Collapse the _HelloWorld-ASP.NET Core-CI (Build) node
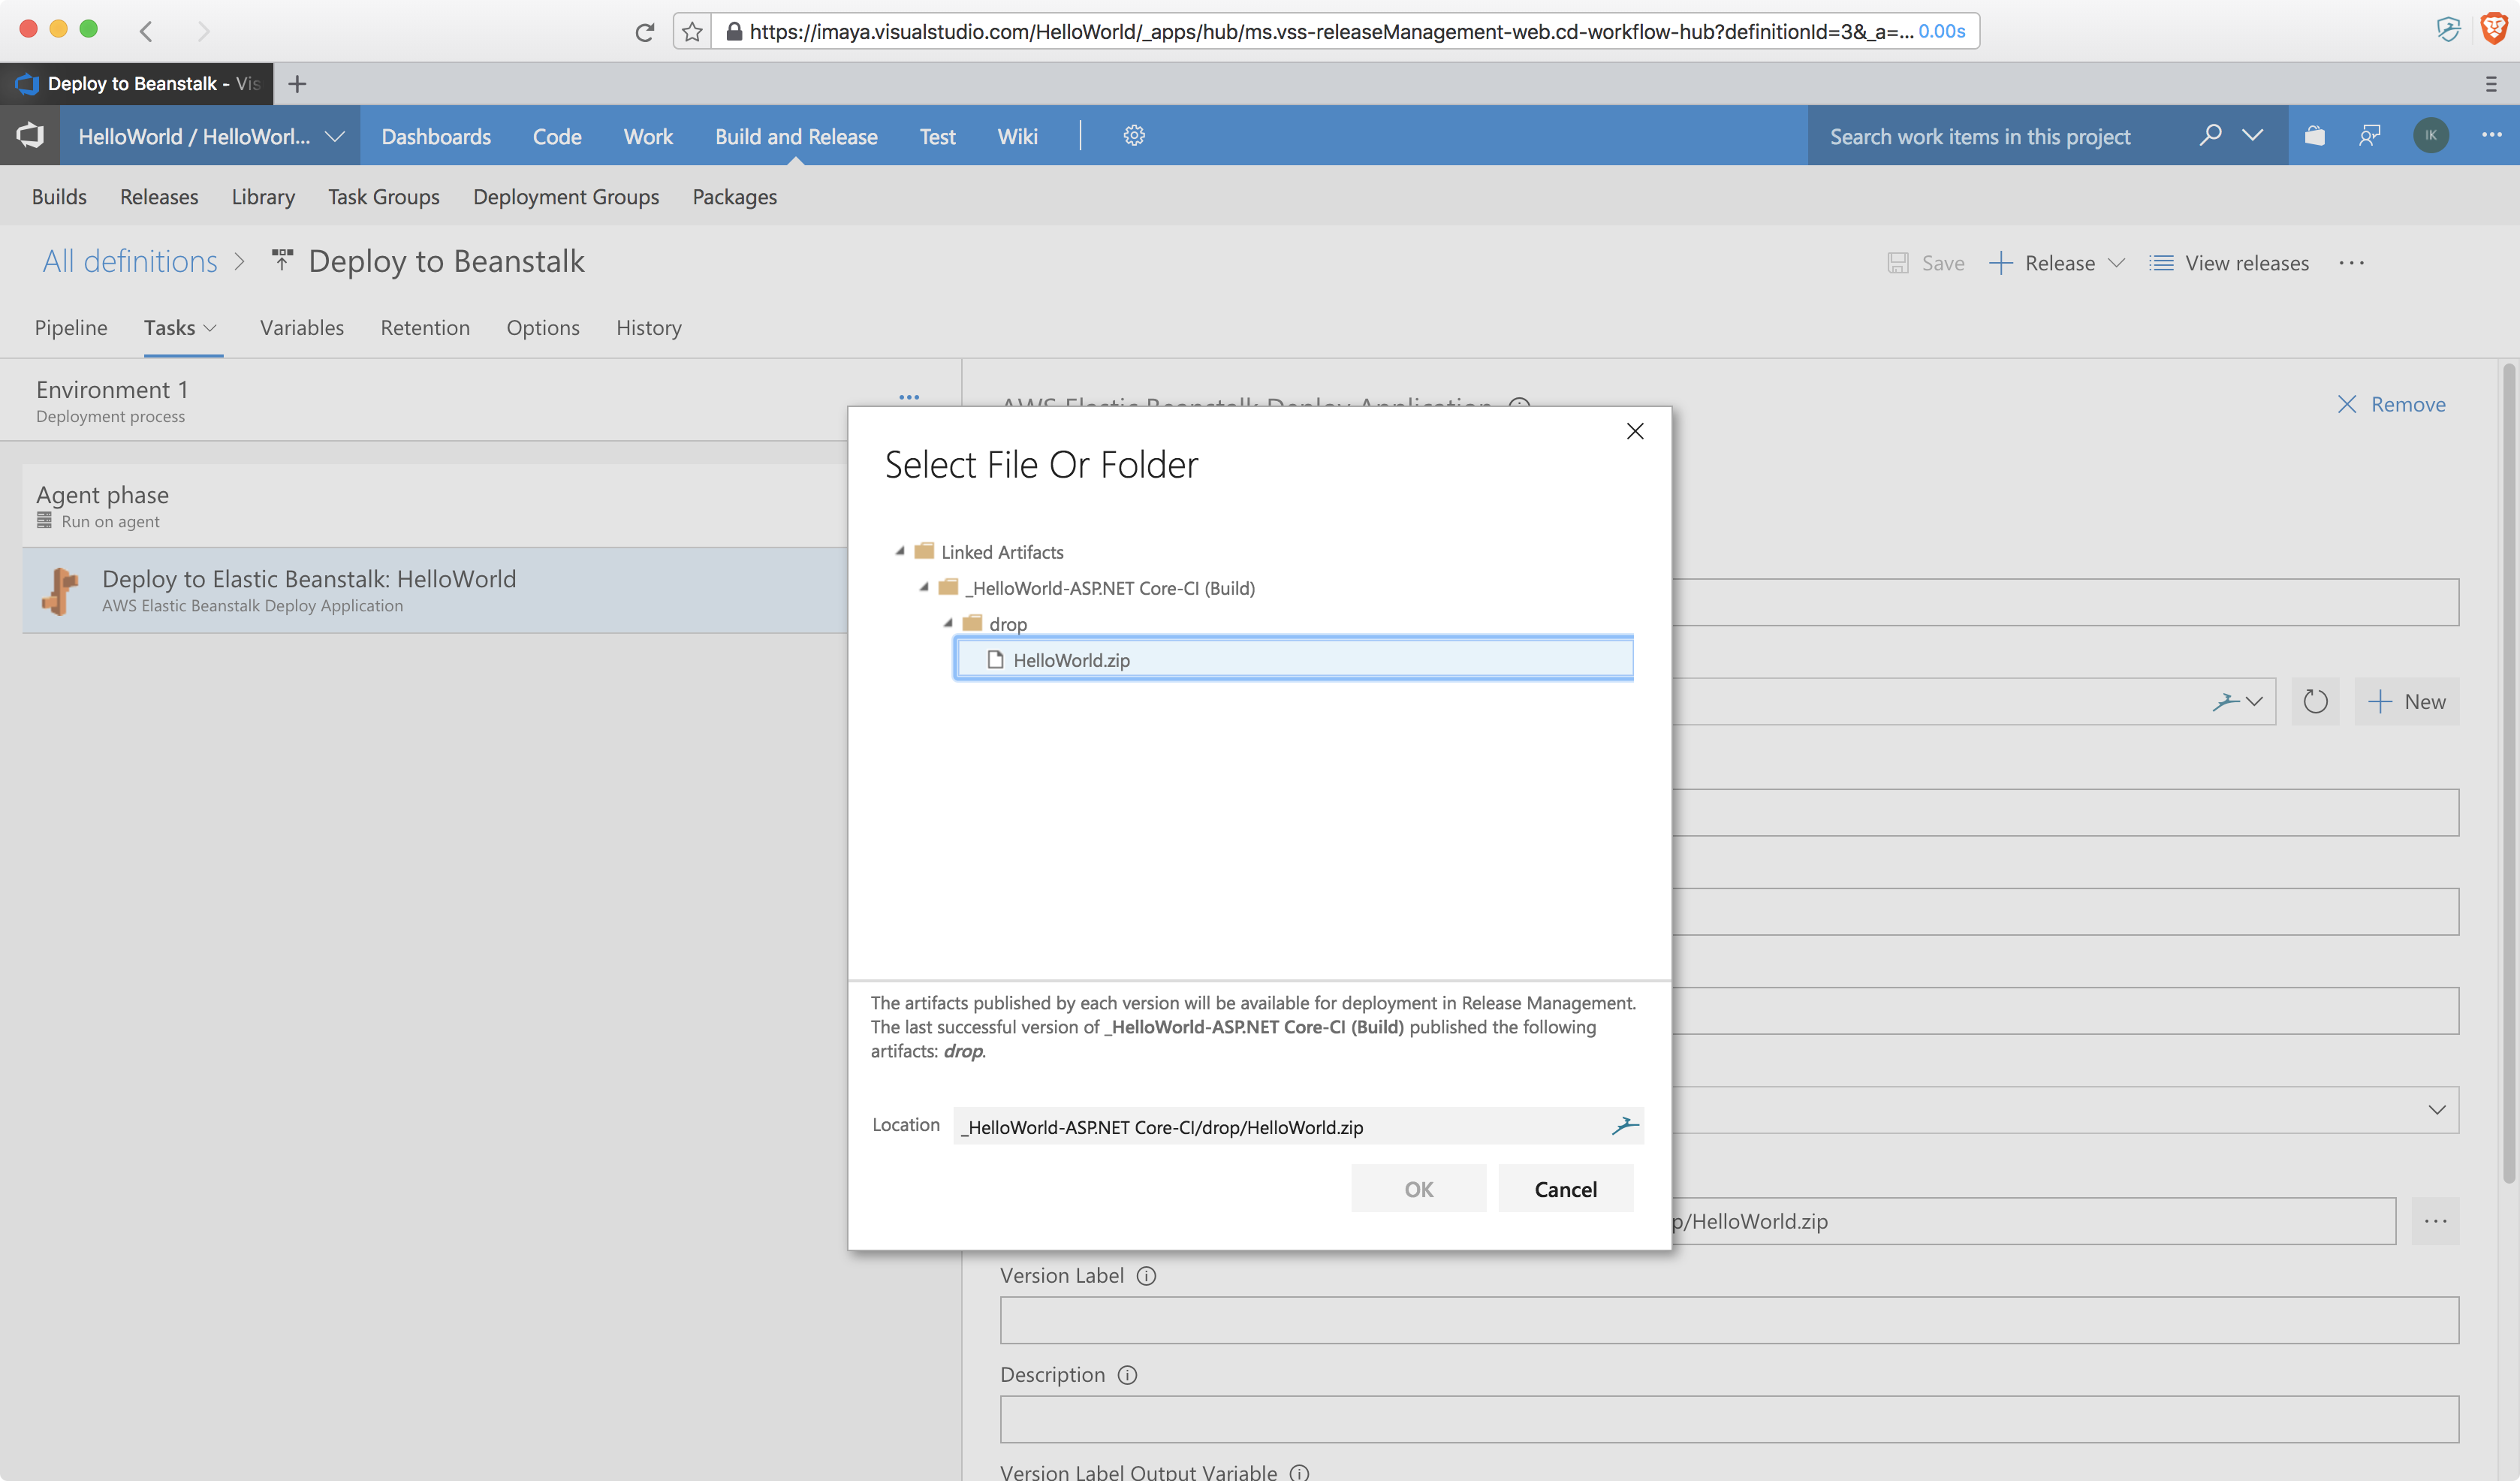2520x1481 pixels. click(x=924, y=587)
